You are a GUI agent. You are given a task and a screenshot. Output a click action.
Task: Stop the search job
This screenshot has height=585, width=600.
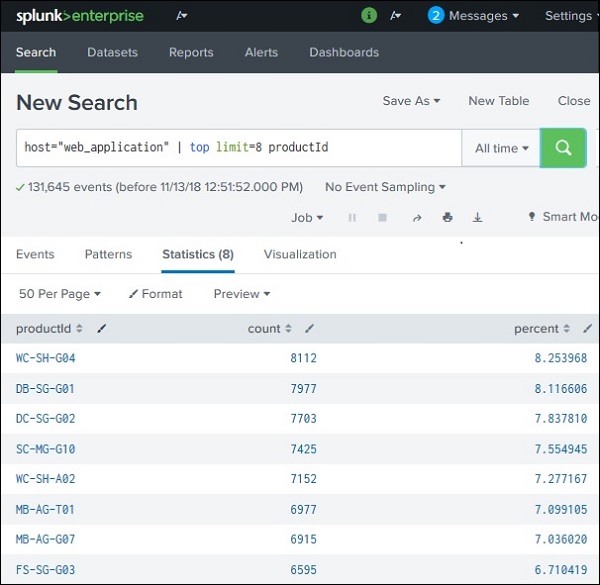coord(382,217)
